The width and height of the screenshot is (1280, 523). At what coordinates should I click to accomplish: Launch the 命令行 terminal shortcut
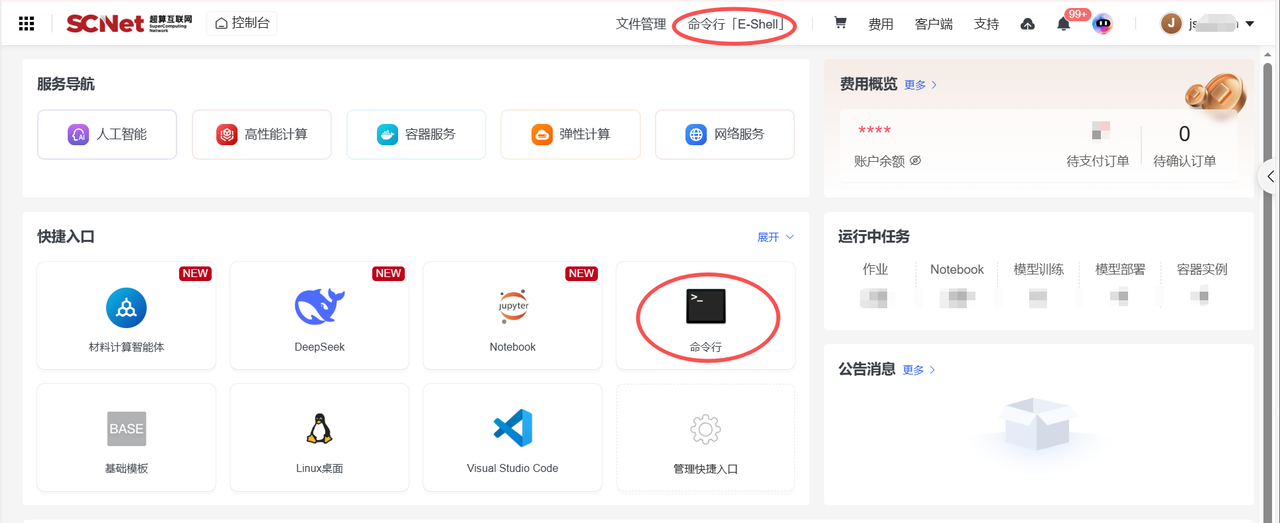coord(705,316)
